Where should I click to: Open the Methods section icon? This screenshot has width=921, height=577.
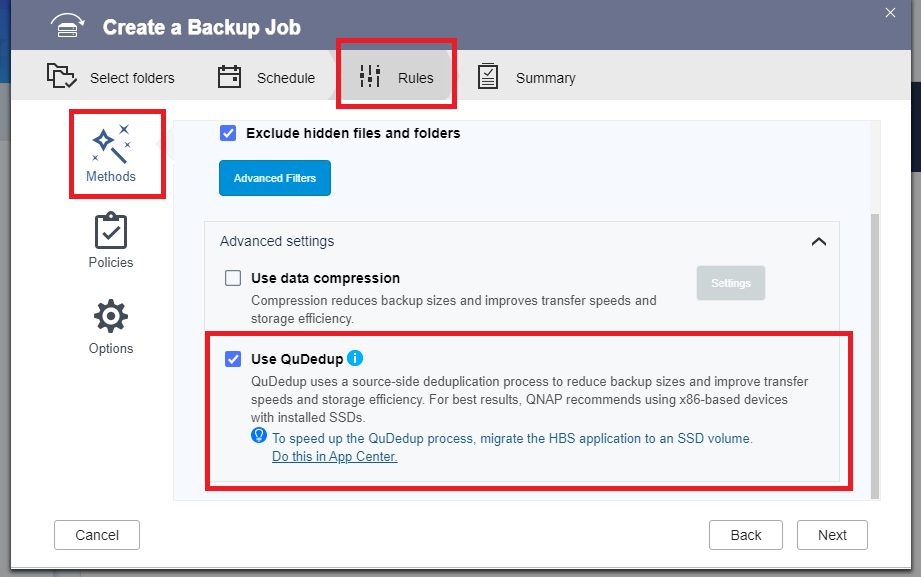pyautogui.click(x=111, y=144)
